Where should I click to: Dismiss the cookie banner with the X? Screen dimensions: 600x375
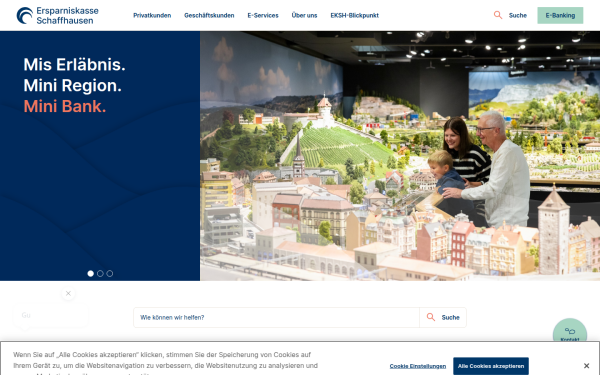(x=586, y=366)
